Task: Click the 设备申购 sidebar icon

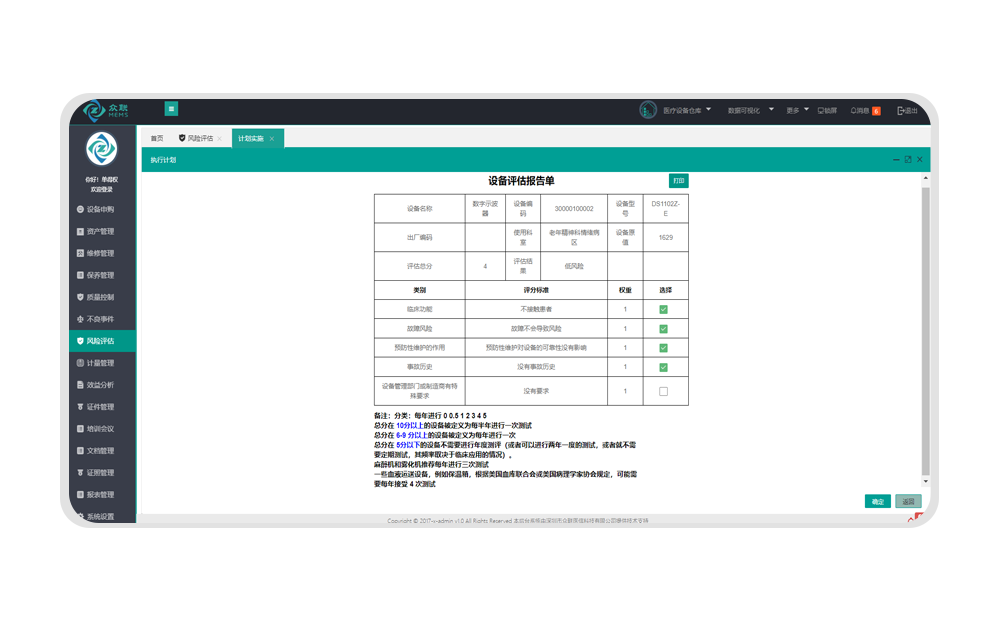Action: 80,210
